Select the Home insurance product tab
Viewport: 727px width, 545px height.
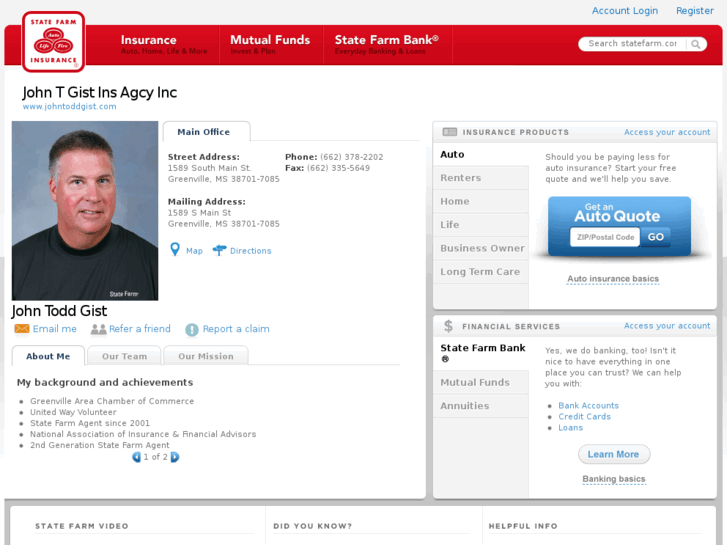tap(481, 201)
